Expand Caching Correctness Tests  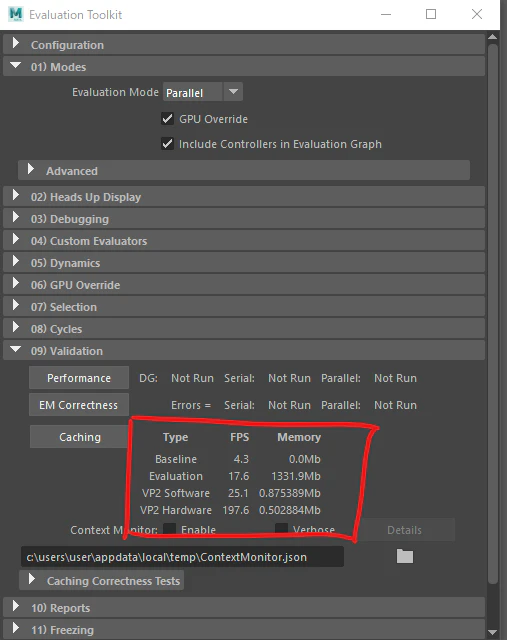click(x=101, y=580)
